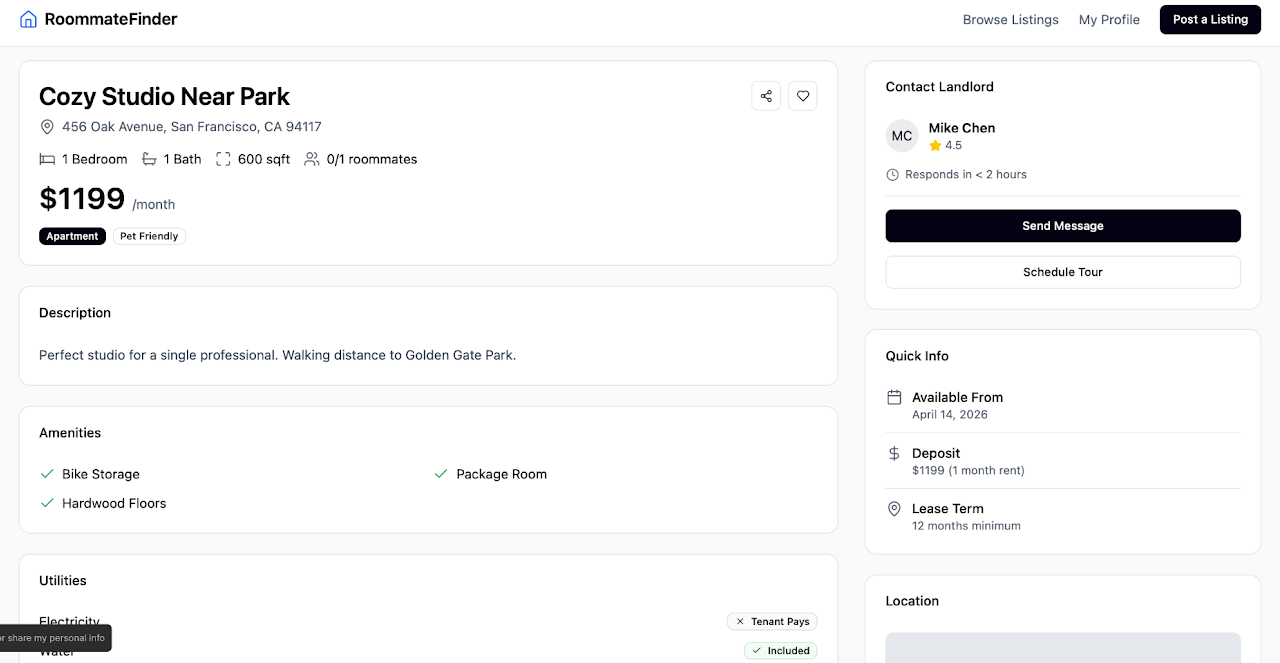Click the RoommateFinder house logo icon
The width and height of the screenshot is (1280, 663).
click(x=28, y=19)
